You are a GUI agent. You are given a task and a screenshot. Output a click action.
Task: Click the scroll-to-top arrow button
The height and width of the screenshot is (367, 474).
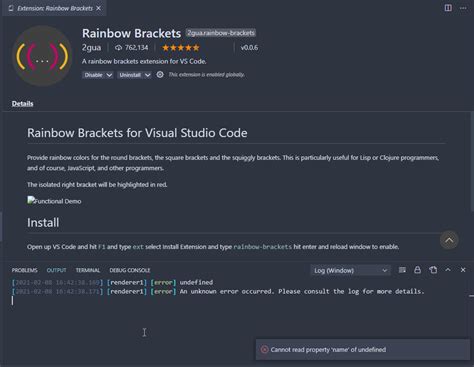pos(449,240)
